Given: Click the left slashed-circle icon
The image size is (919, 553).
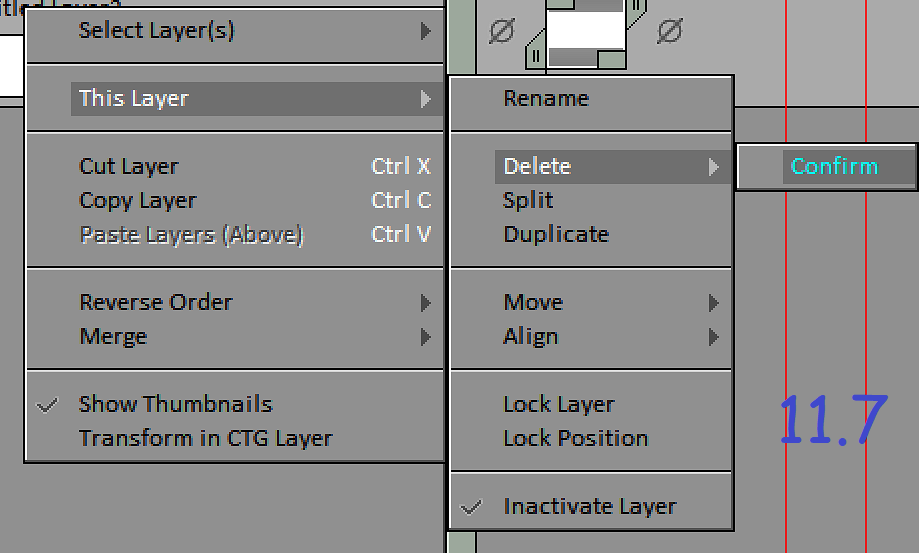Looking at the screenshot, I should (x=502, y=30).
